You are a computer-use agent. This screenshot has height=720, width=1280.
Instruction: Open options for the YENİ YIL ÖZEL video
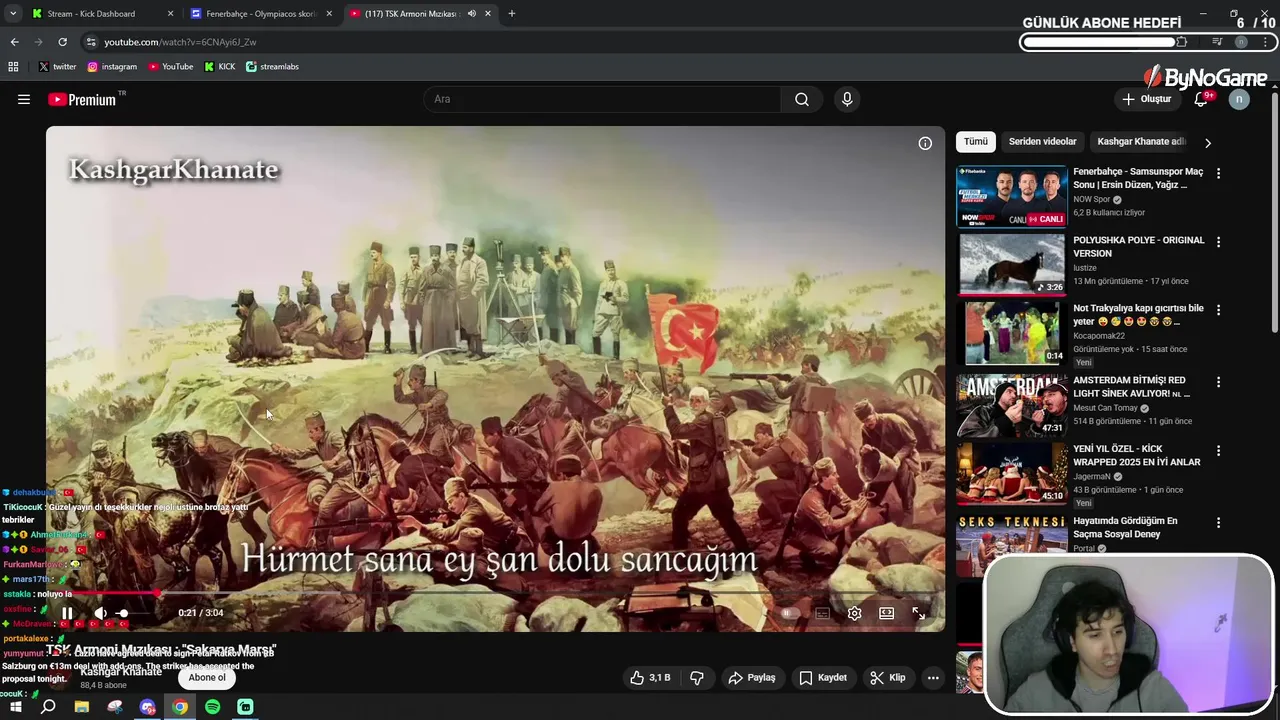tap(1218, 451)
